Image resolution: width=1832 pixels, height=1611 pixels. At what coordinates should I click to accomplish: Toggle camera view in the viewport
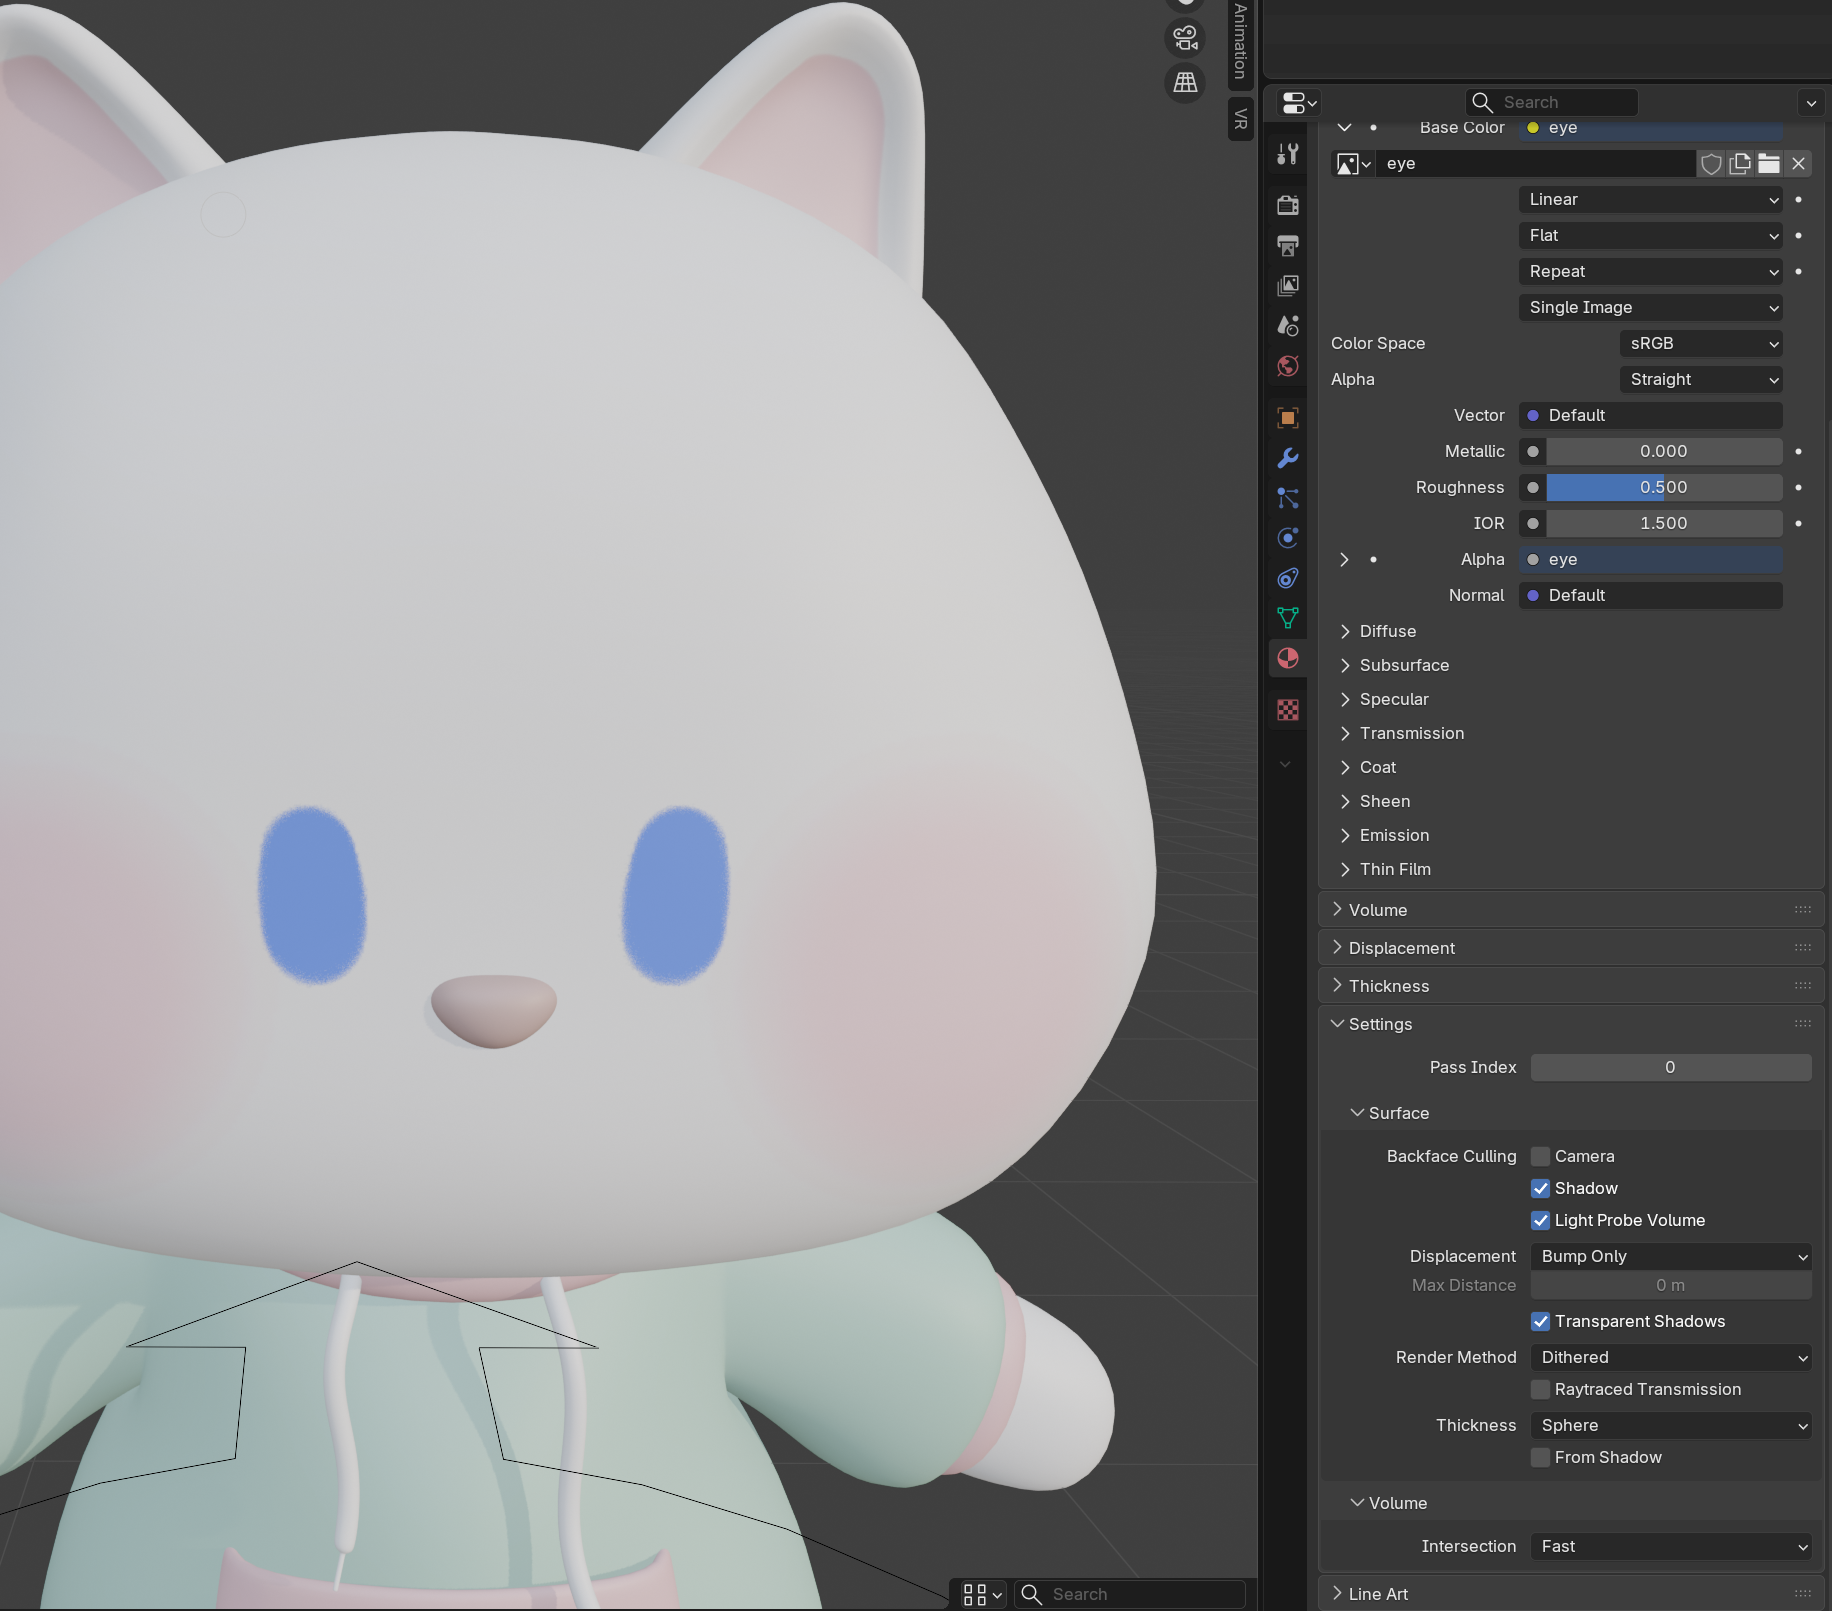coord(1185,39)
